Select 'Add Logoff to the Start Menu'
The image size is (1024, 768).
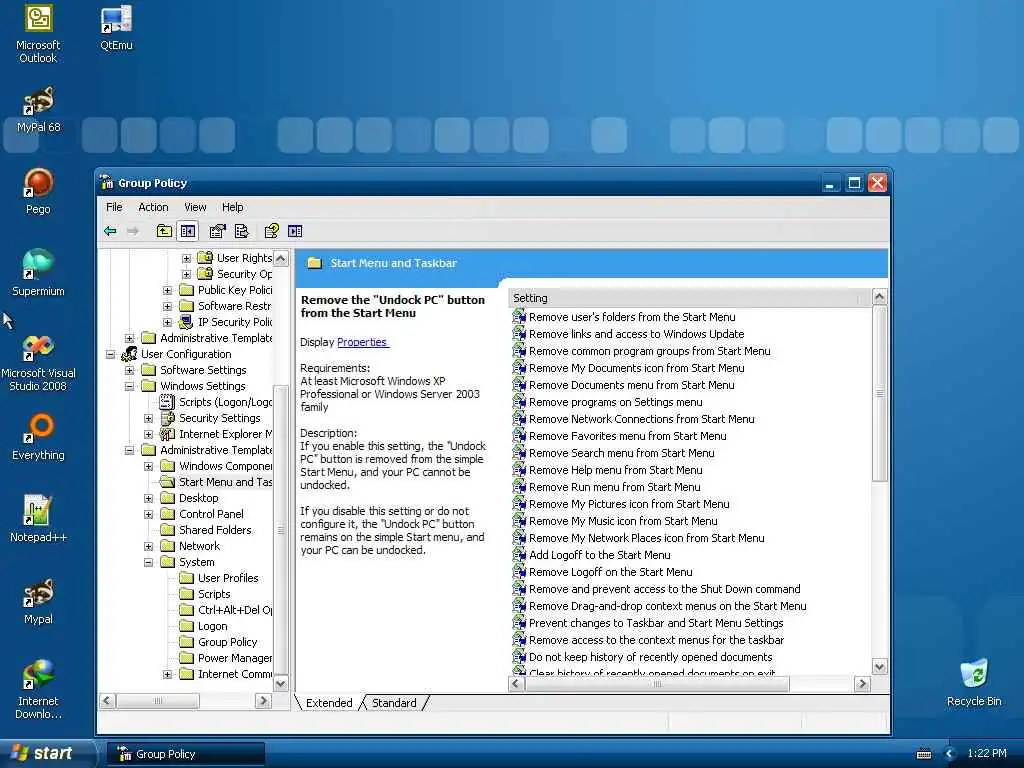pos(599,555)
